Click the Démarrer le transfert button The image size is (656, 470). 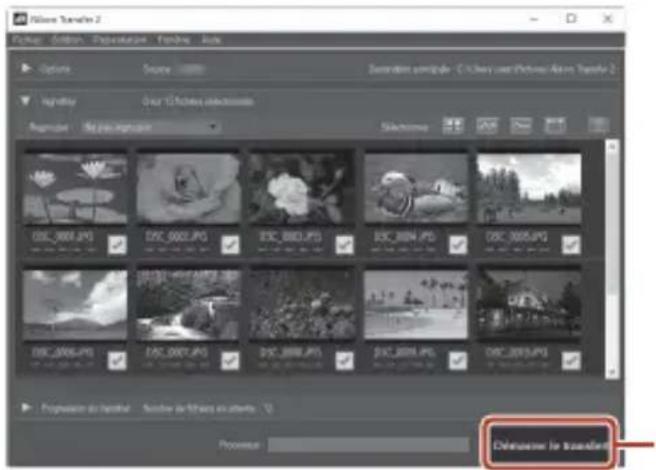pos(550,445)
